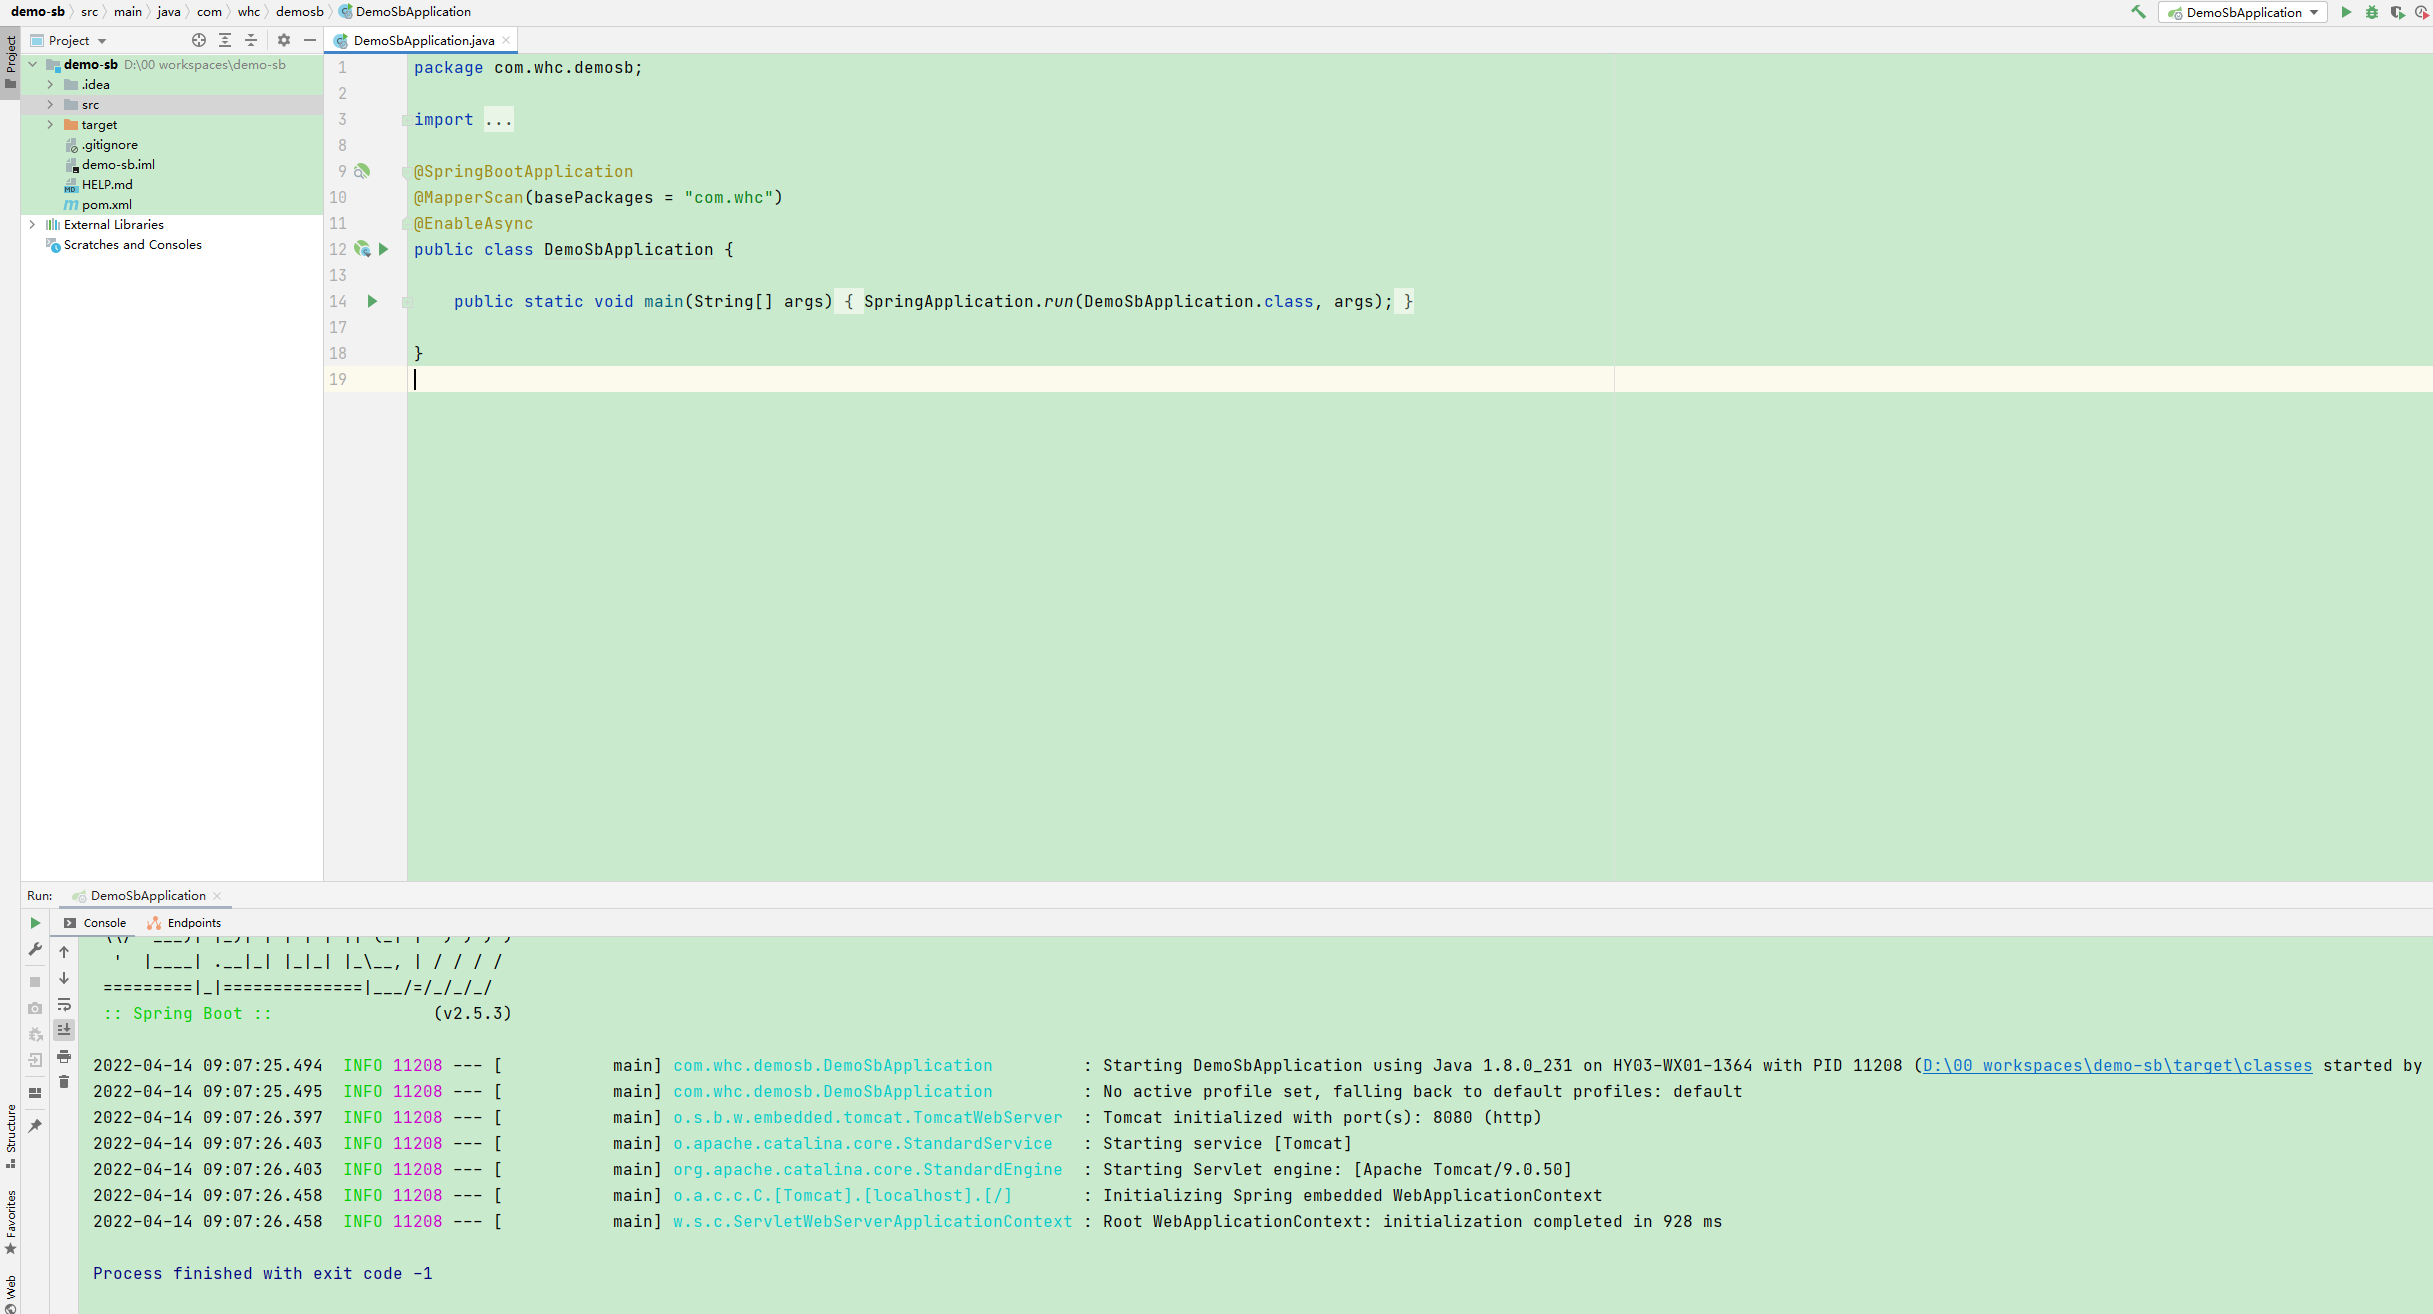Open the target\classes hyperlink in console
Screen dimensions: 2433x1314
point(2117,1065)
